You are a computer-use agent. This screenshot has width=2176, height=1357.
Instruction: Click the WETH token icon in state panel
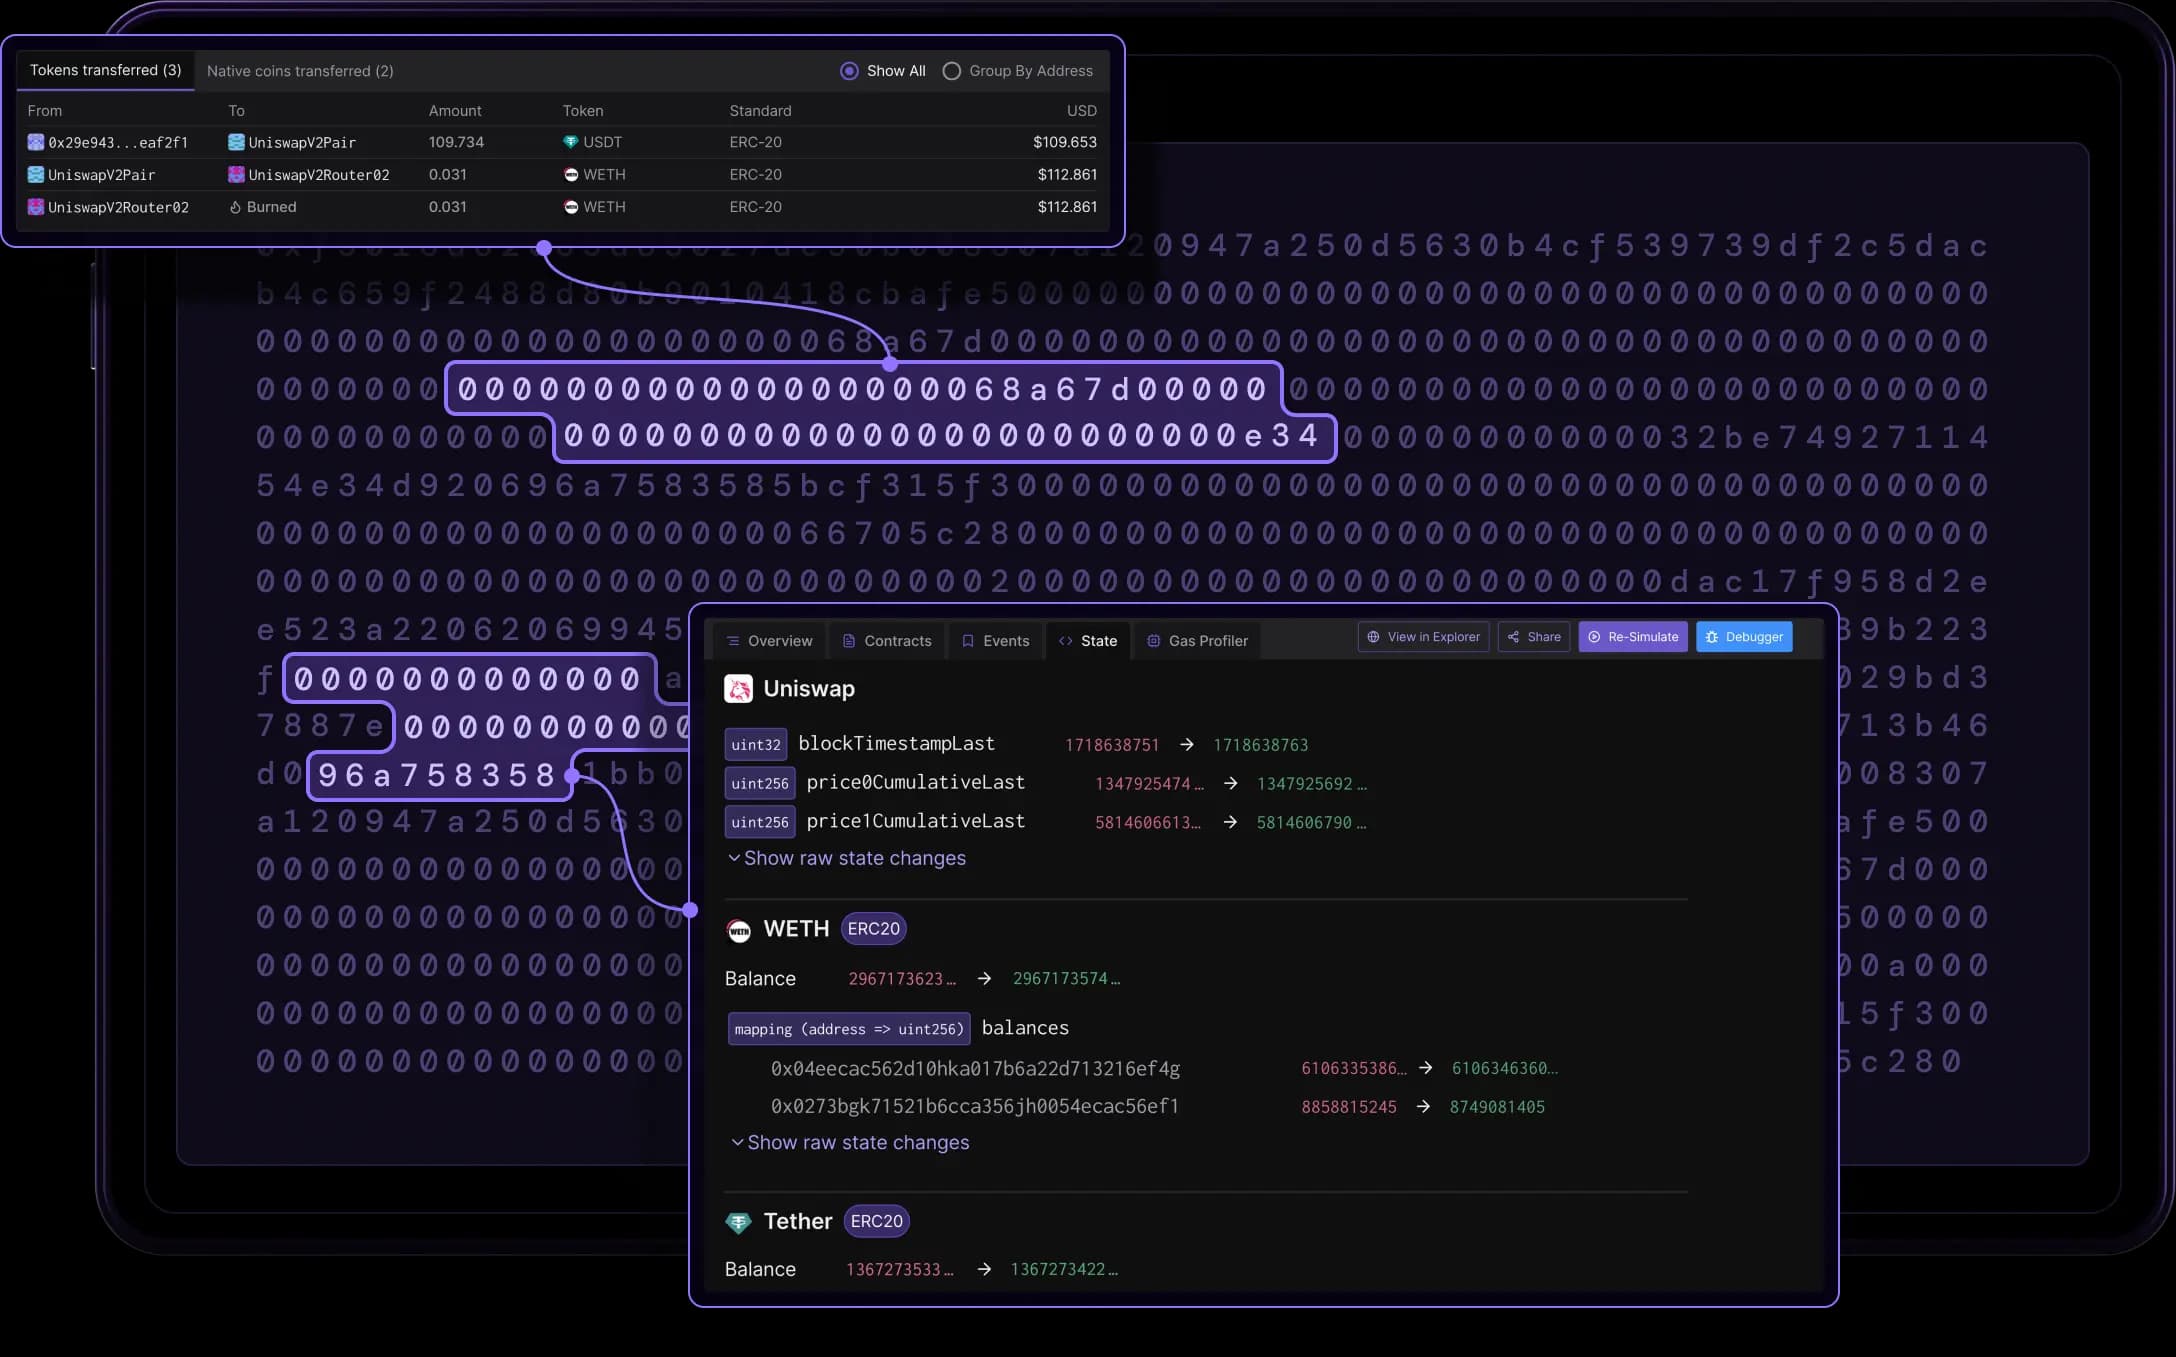pos(738,930)
